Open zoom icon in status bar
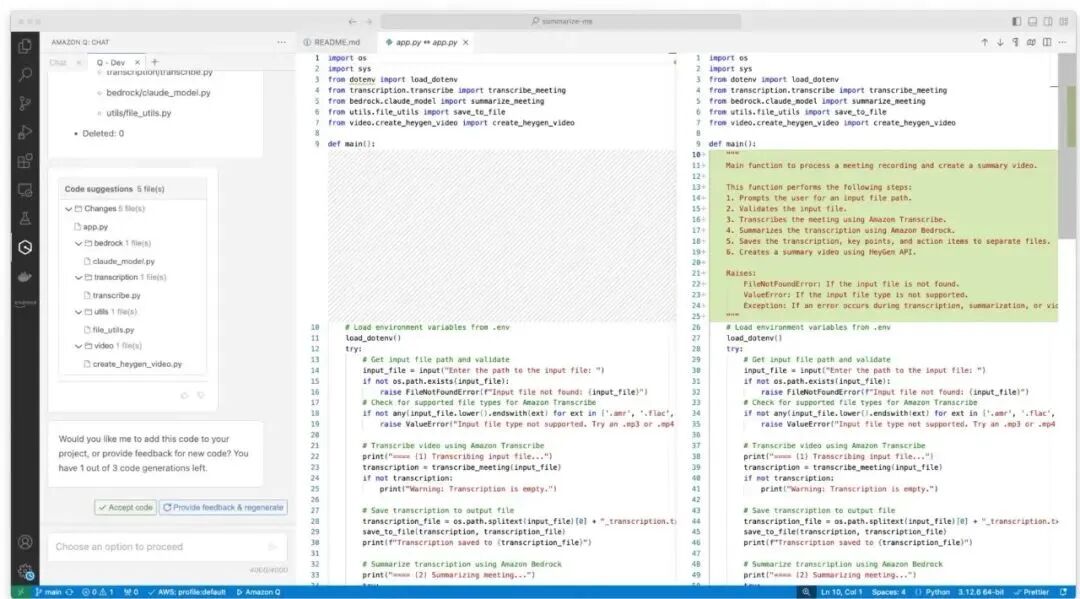Image resolution: width=1080 pixels, height=599 pixels. 805,592
